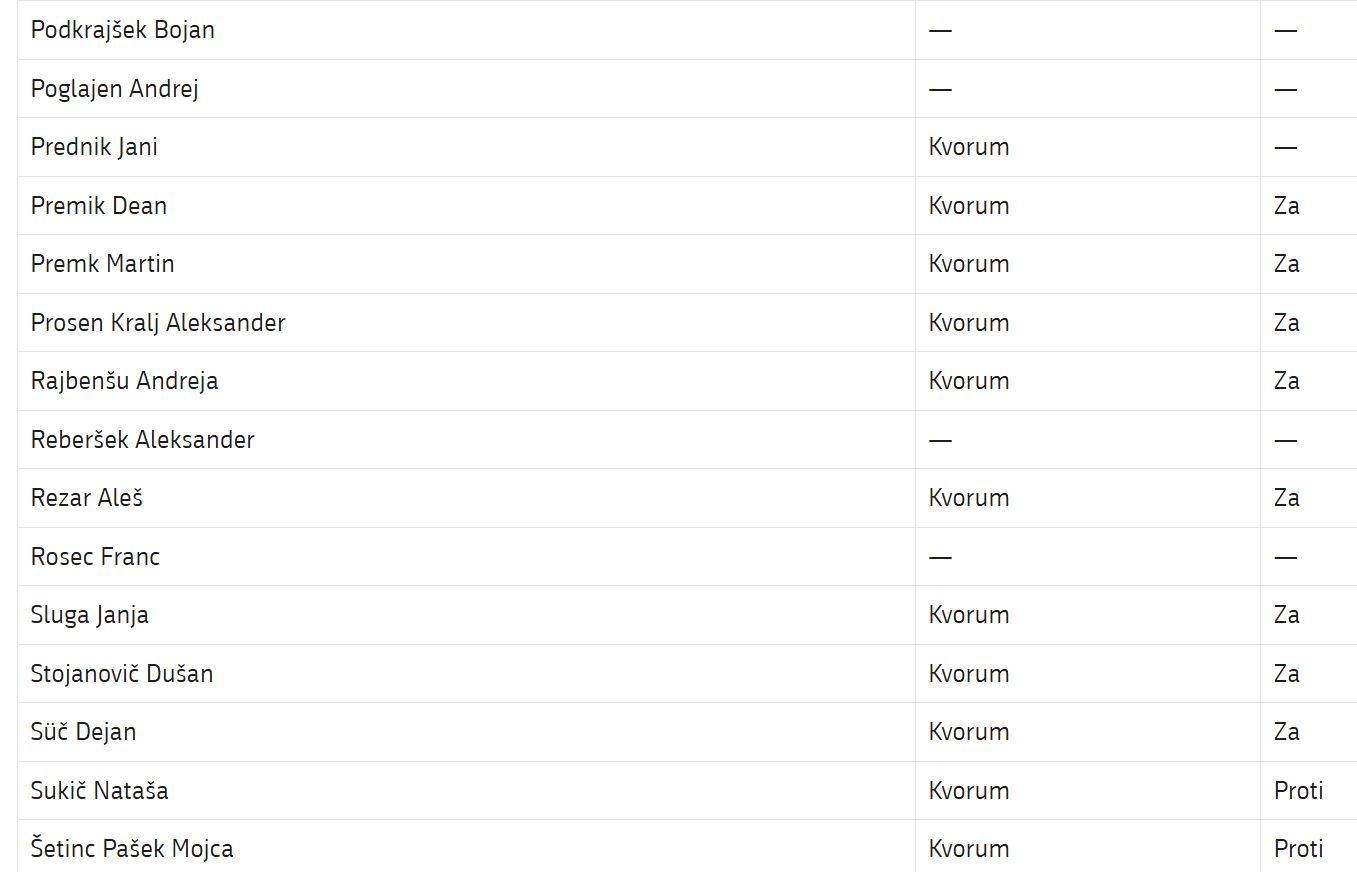The width and height of the screenshot is (1357, 872).
Task: Click the name Premk Martin
Action: (x=103, y=264)
